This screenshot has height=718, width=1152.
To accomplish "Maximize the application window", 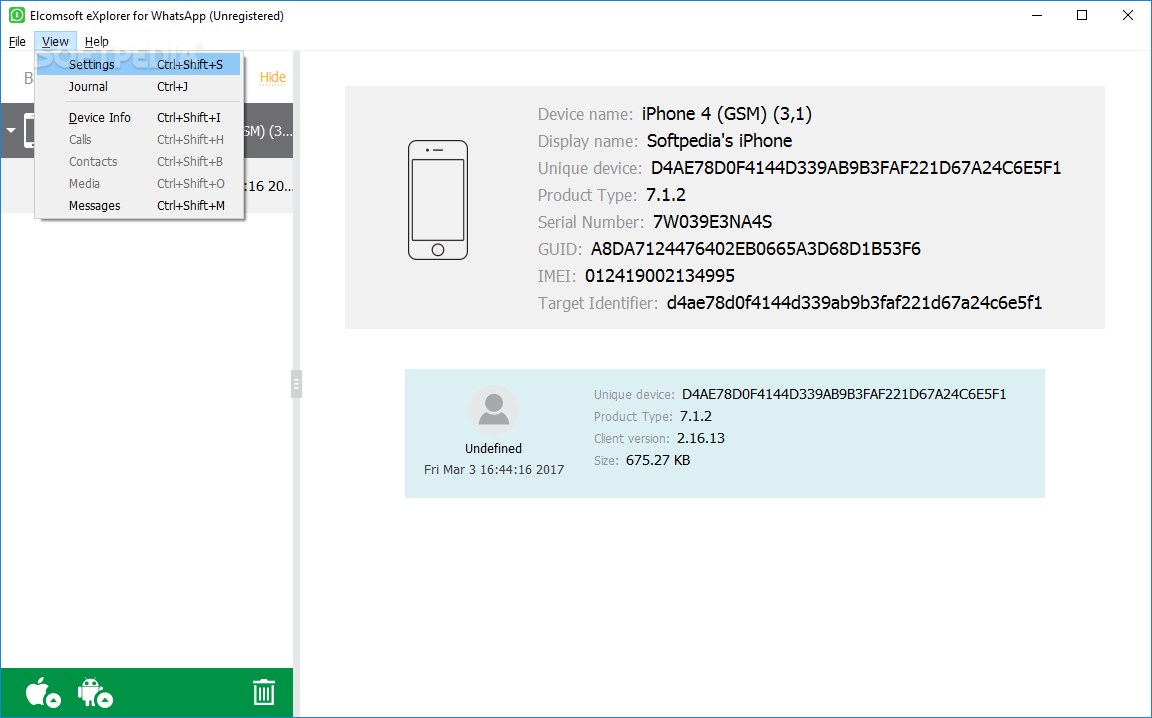I will click(1081, 15).
